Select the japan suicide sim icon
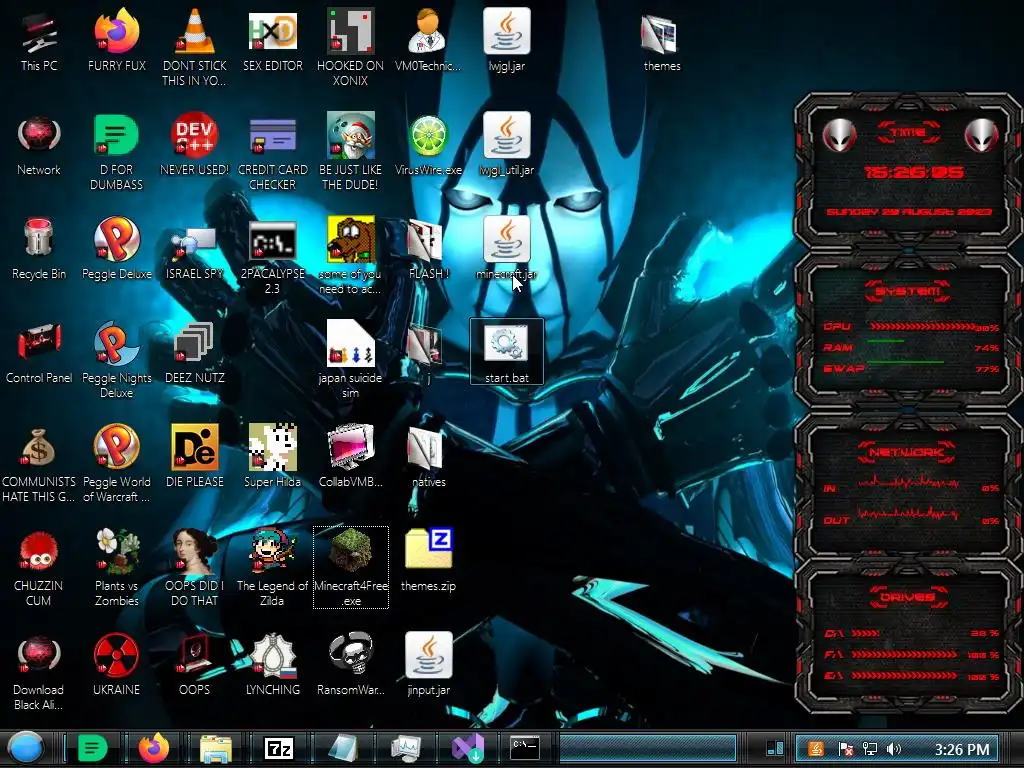Viewport: 1024px width, 768px height. pos(350,343)
